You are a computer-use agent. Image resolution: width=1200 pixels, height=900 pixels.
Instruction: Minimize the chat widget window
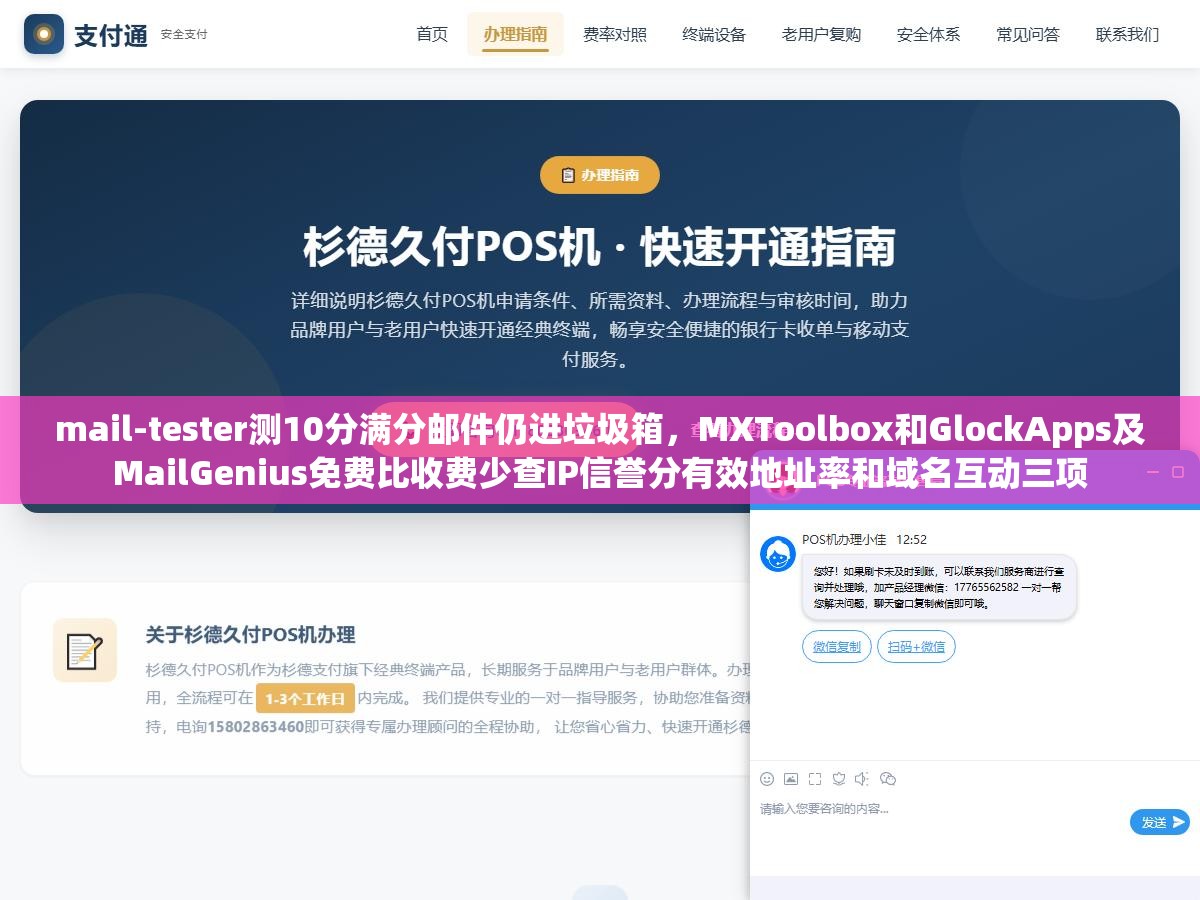(1151, 472)
